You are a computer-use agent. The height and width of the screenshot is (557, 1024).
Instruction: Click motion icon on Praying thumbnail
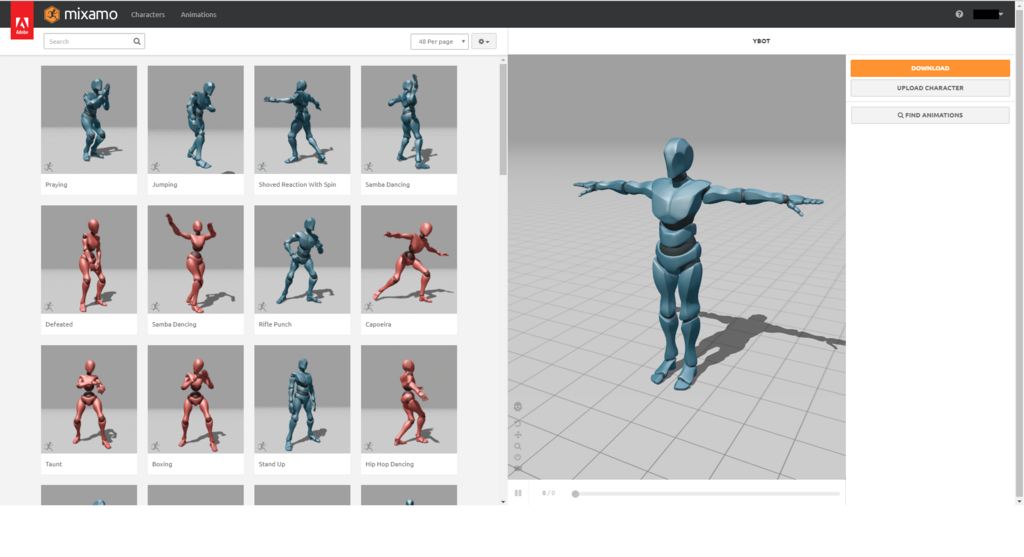[49, 167]
